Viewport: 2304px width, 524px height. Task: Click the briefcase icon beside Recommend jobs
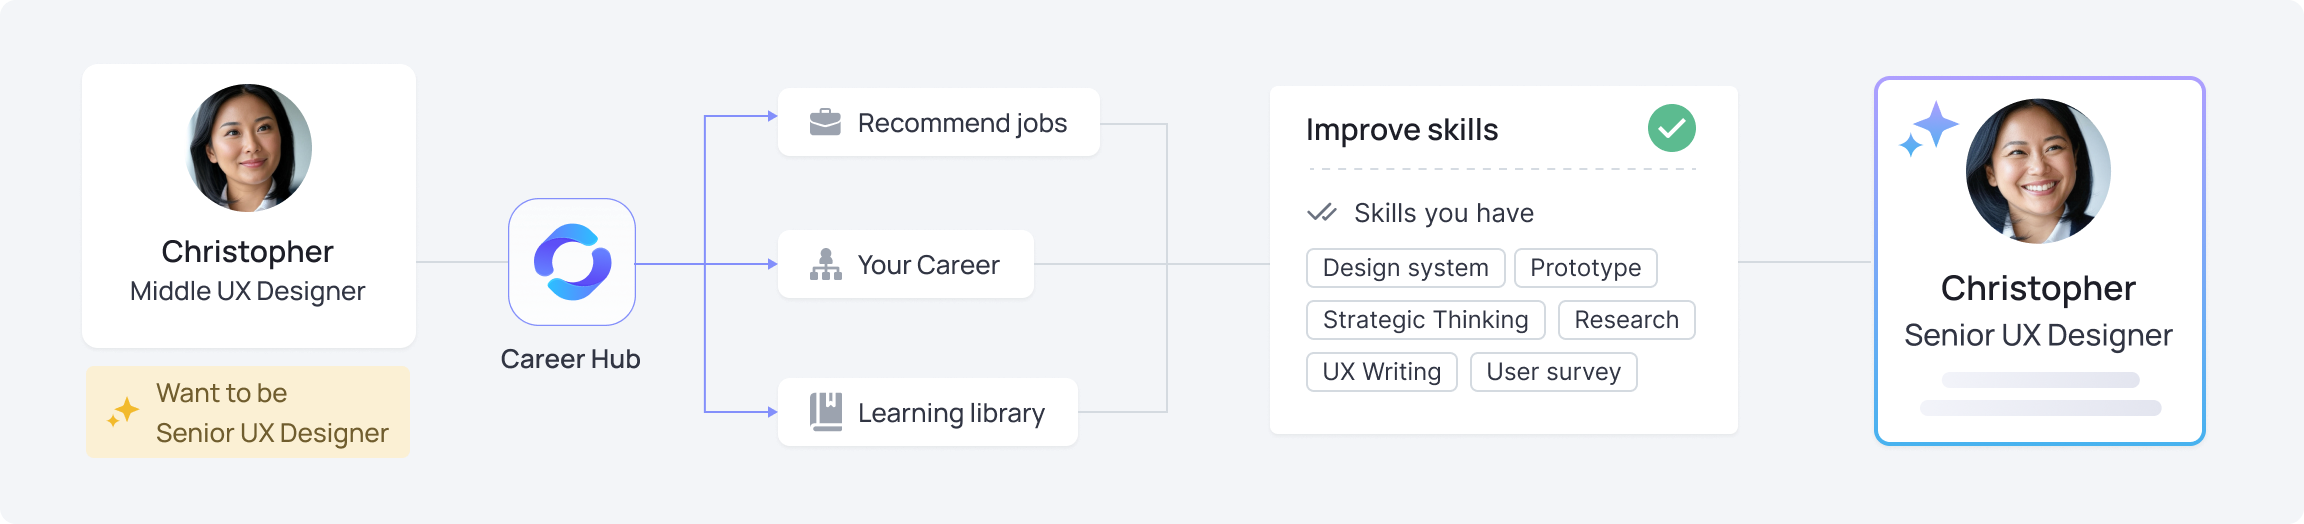825,122
